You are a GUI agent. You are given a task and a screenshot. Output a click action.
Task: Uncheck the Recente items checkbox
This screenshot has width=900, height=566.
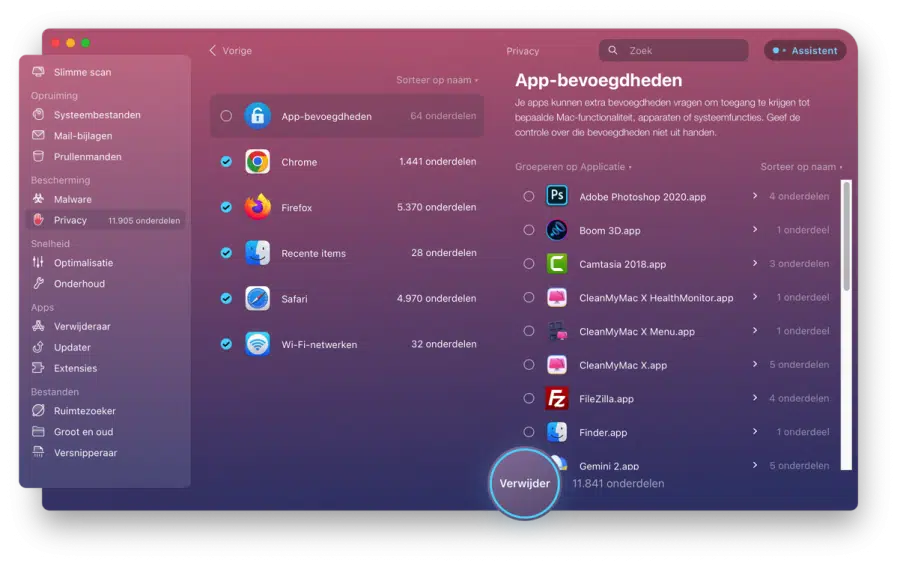[226, 253]
